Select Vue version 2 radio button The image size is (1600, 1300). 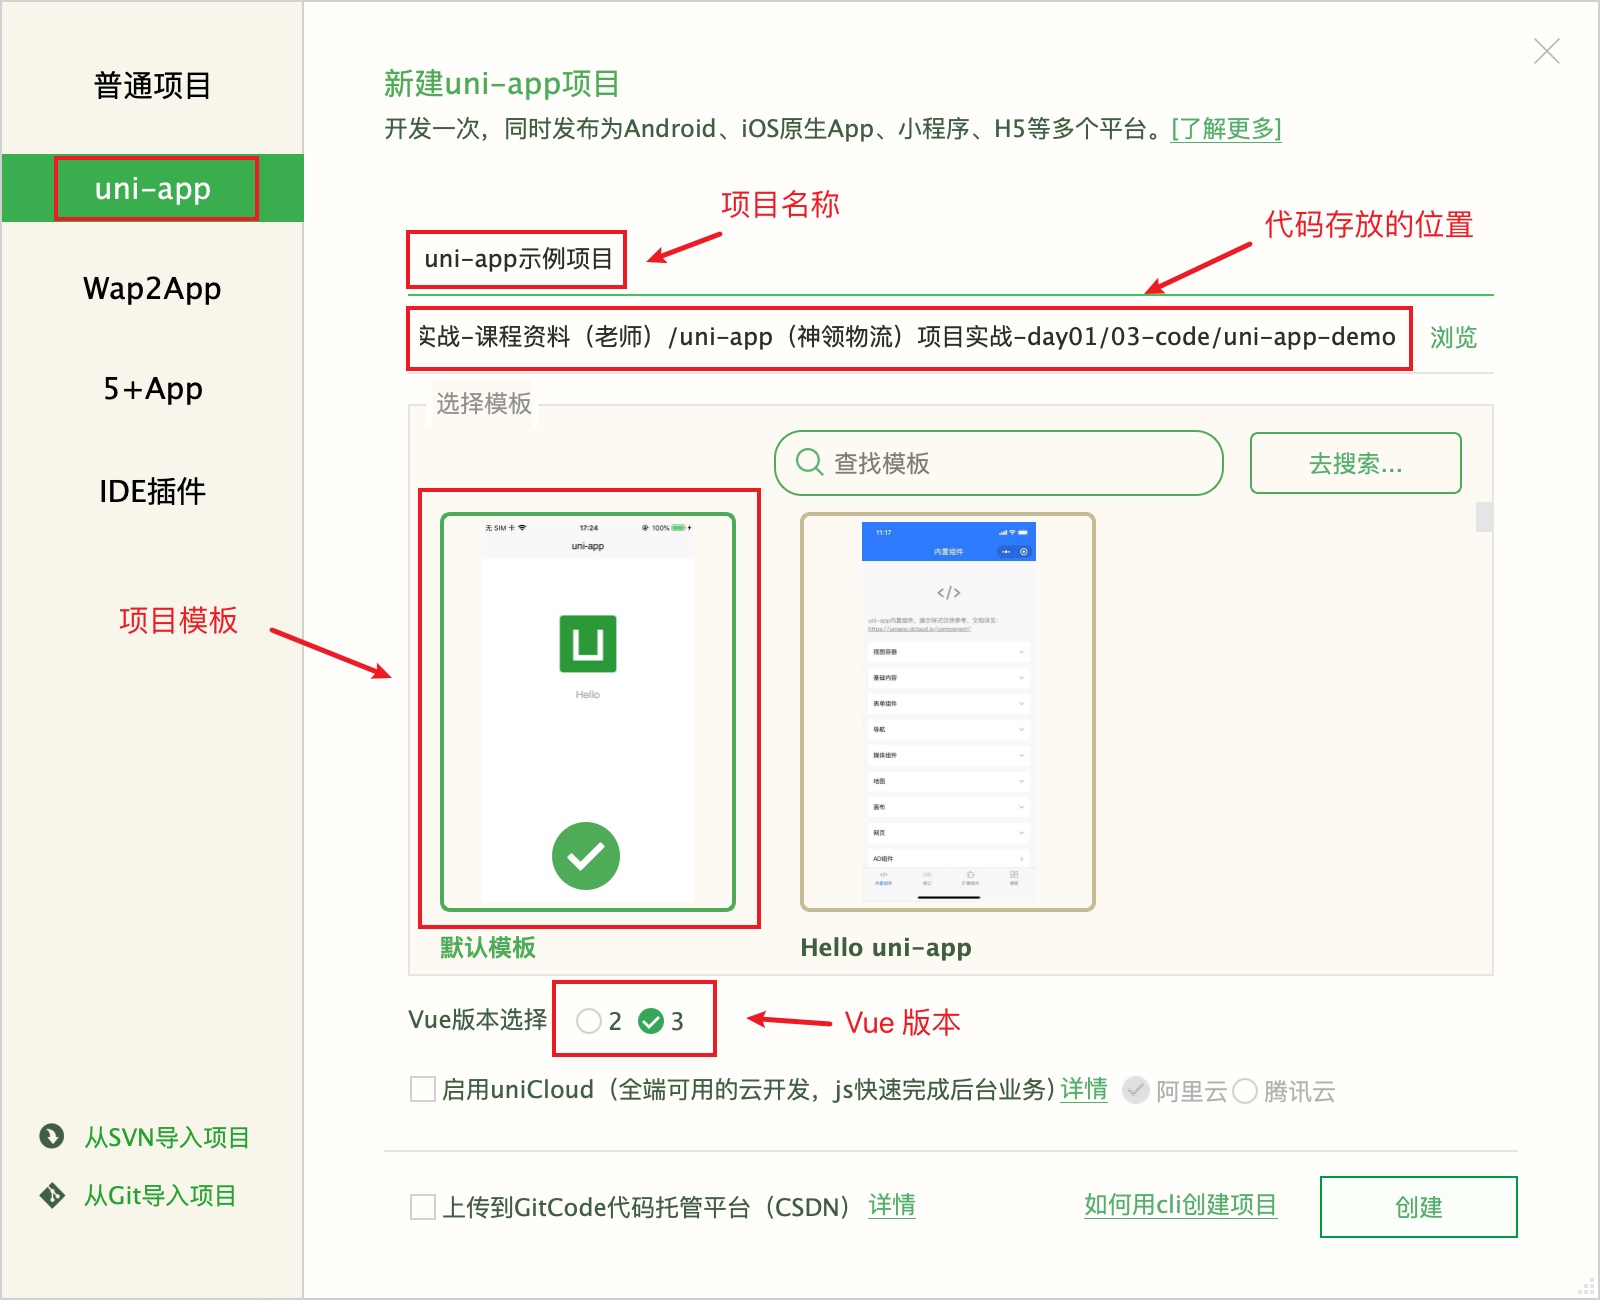click(589, 1021)
